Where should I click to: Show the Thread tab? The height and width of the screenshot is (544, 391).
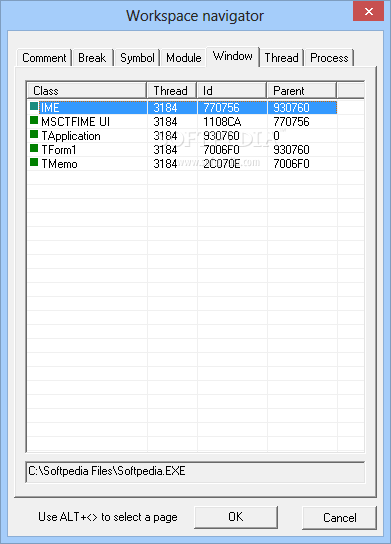[281, 58]
